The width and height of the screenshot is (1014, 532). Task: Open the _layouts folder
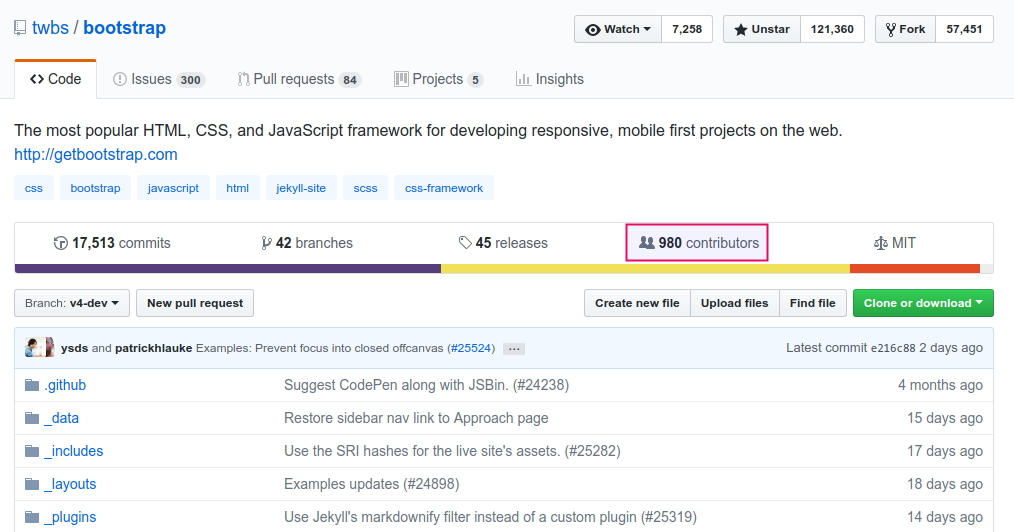pos(70,484)
